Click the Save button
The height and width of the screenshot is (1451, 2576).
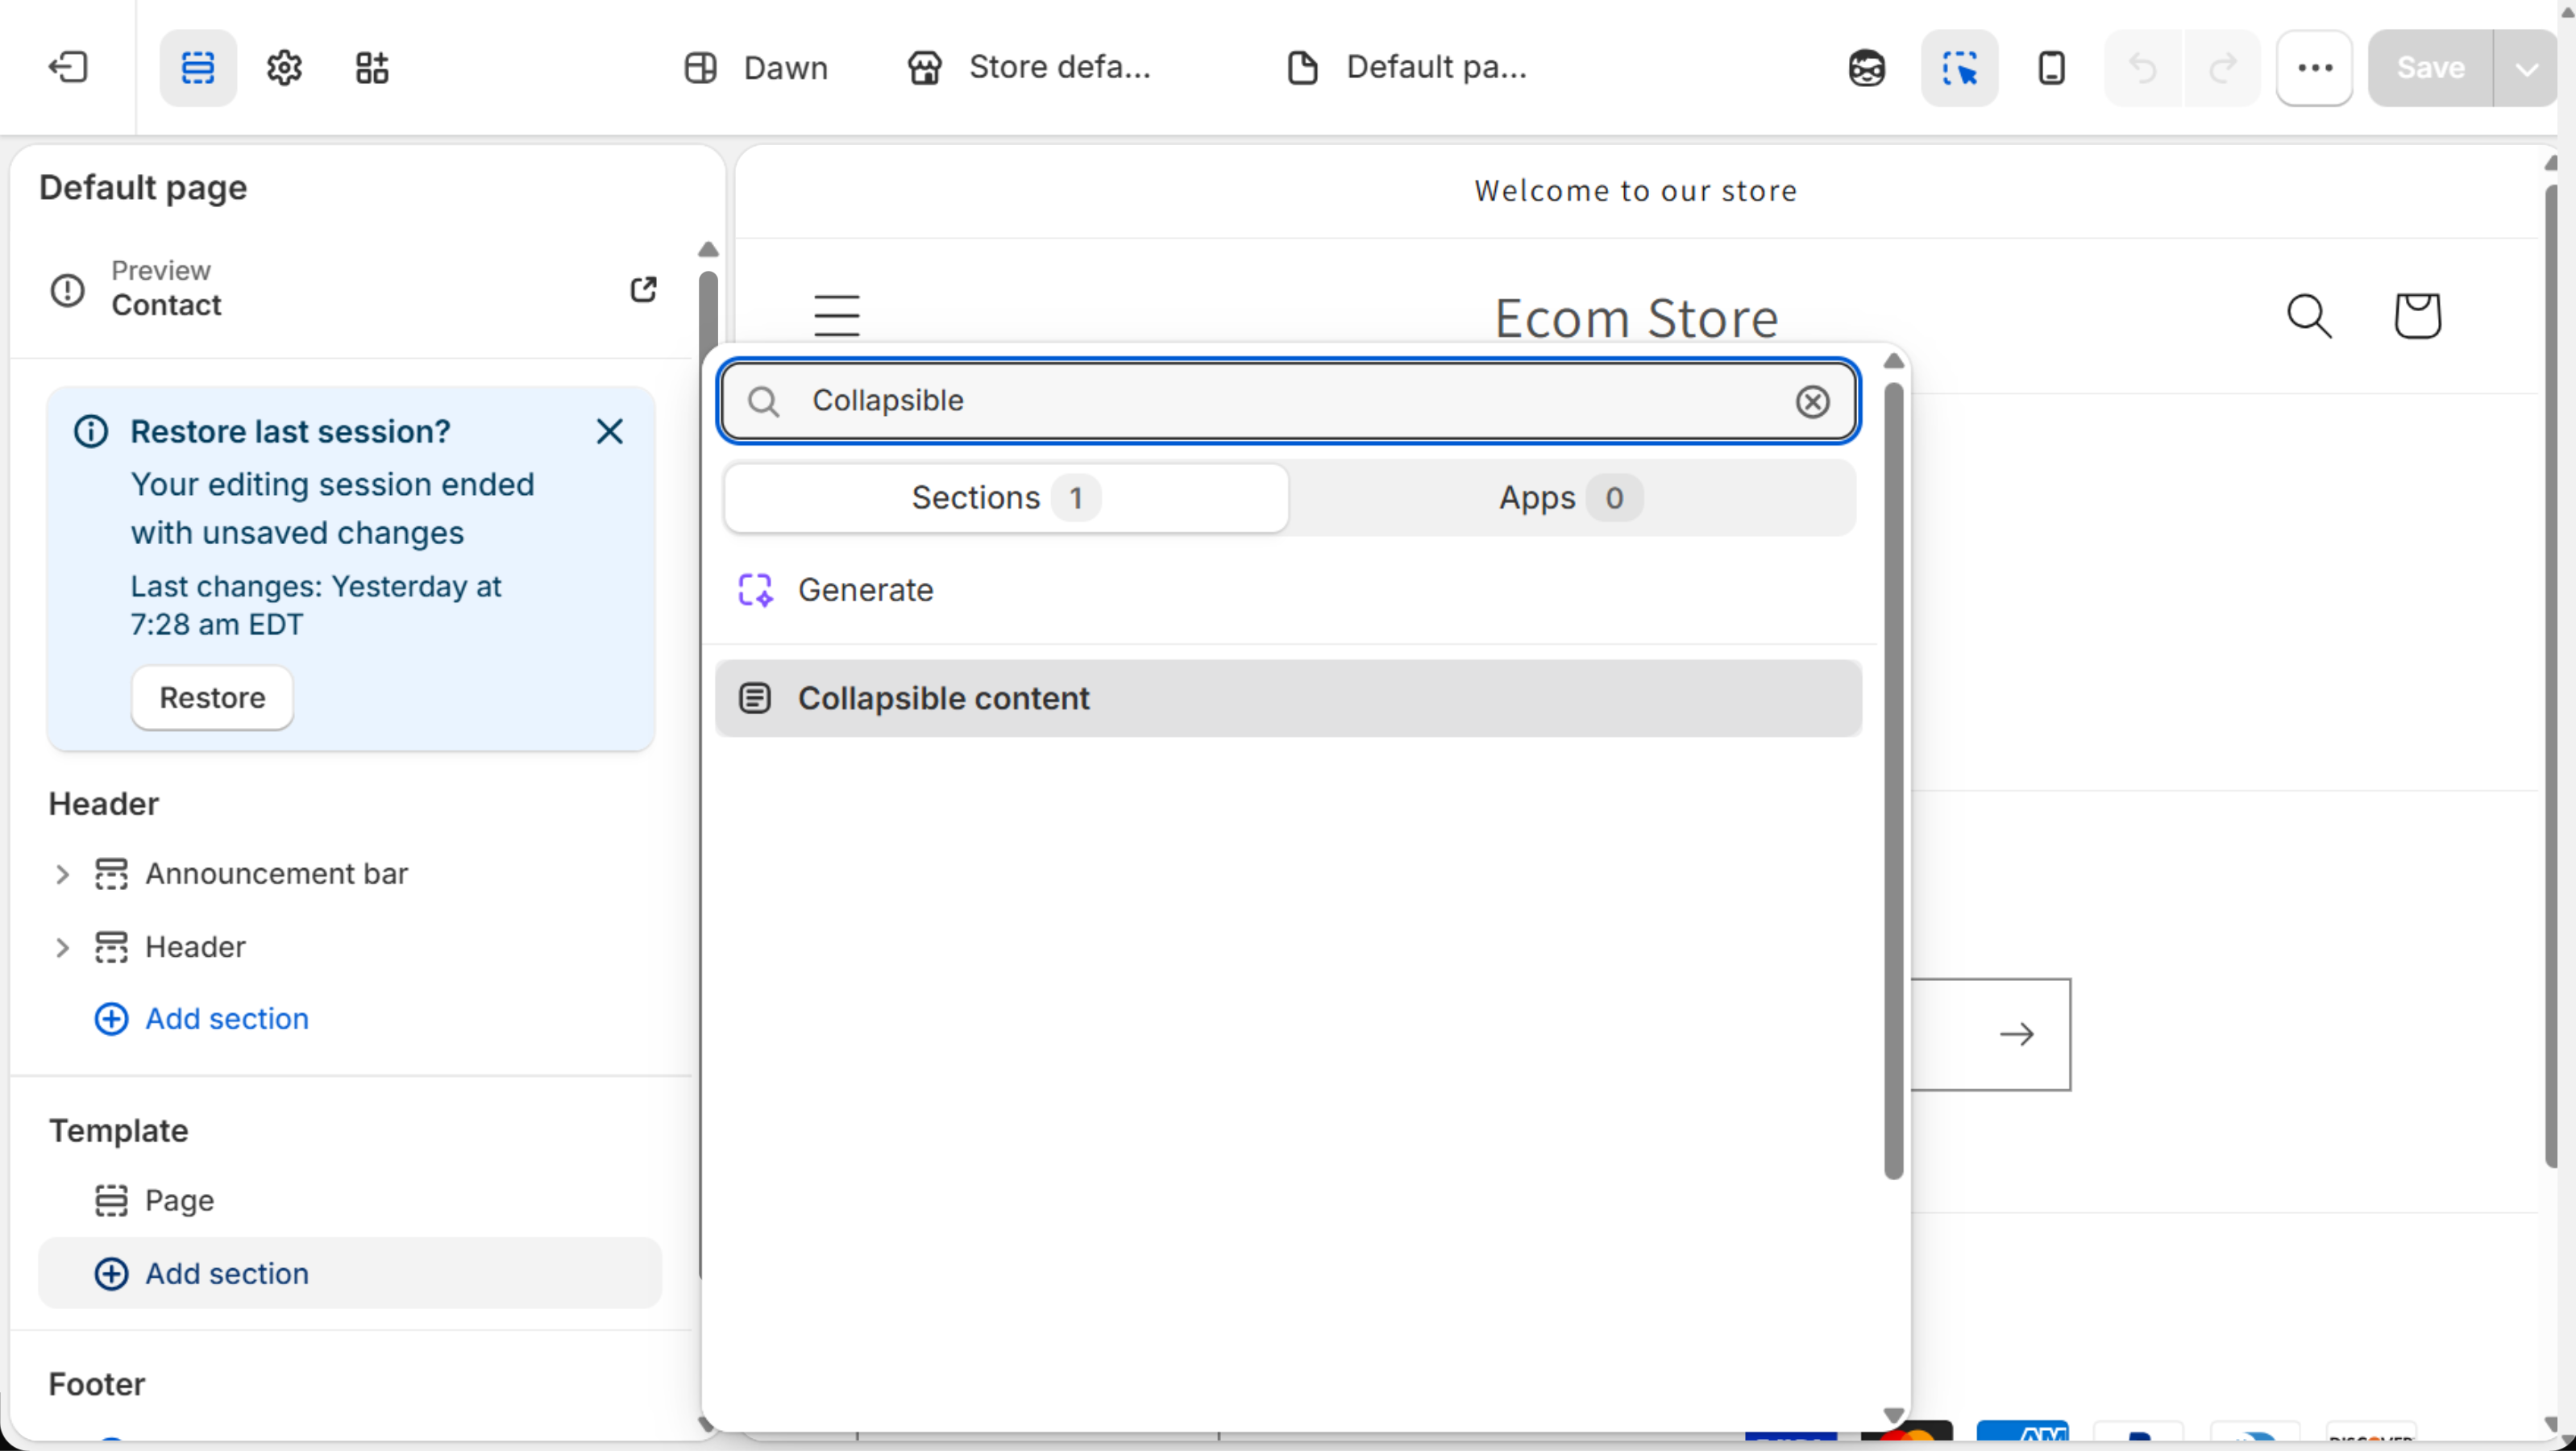coord(2430,68)
